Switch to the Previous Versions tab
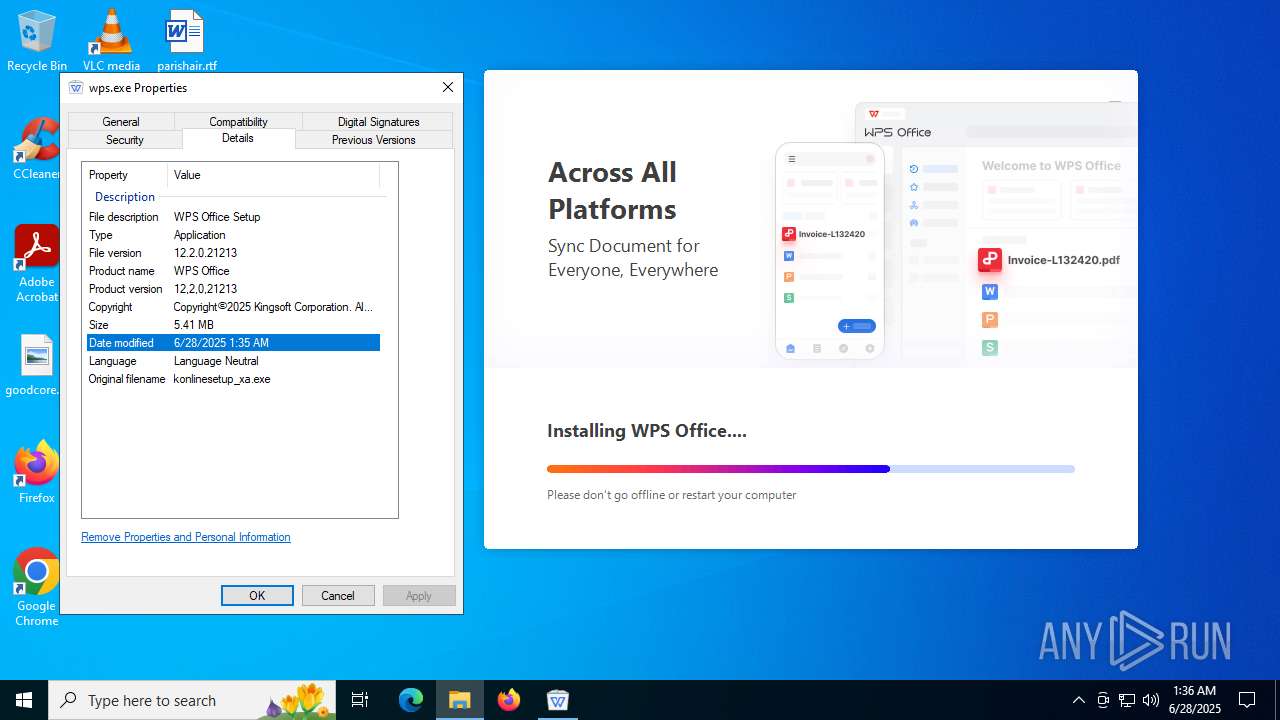Viewport: 1280px width, 720px height. 374,140
